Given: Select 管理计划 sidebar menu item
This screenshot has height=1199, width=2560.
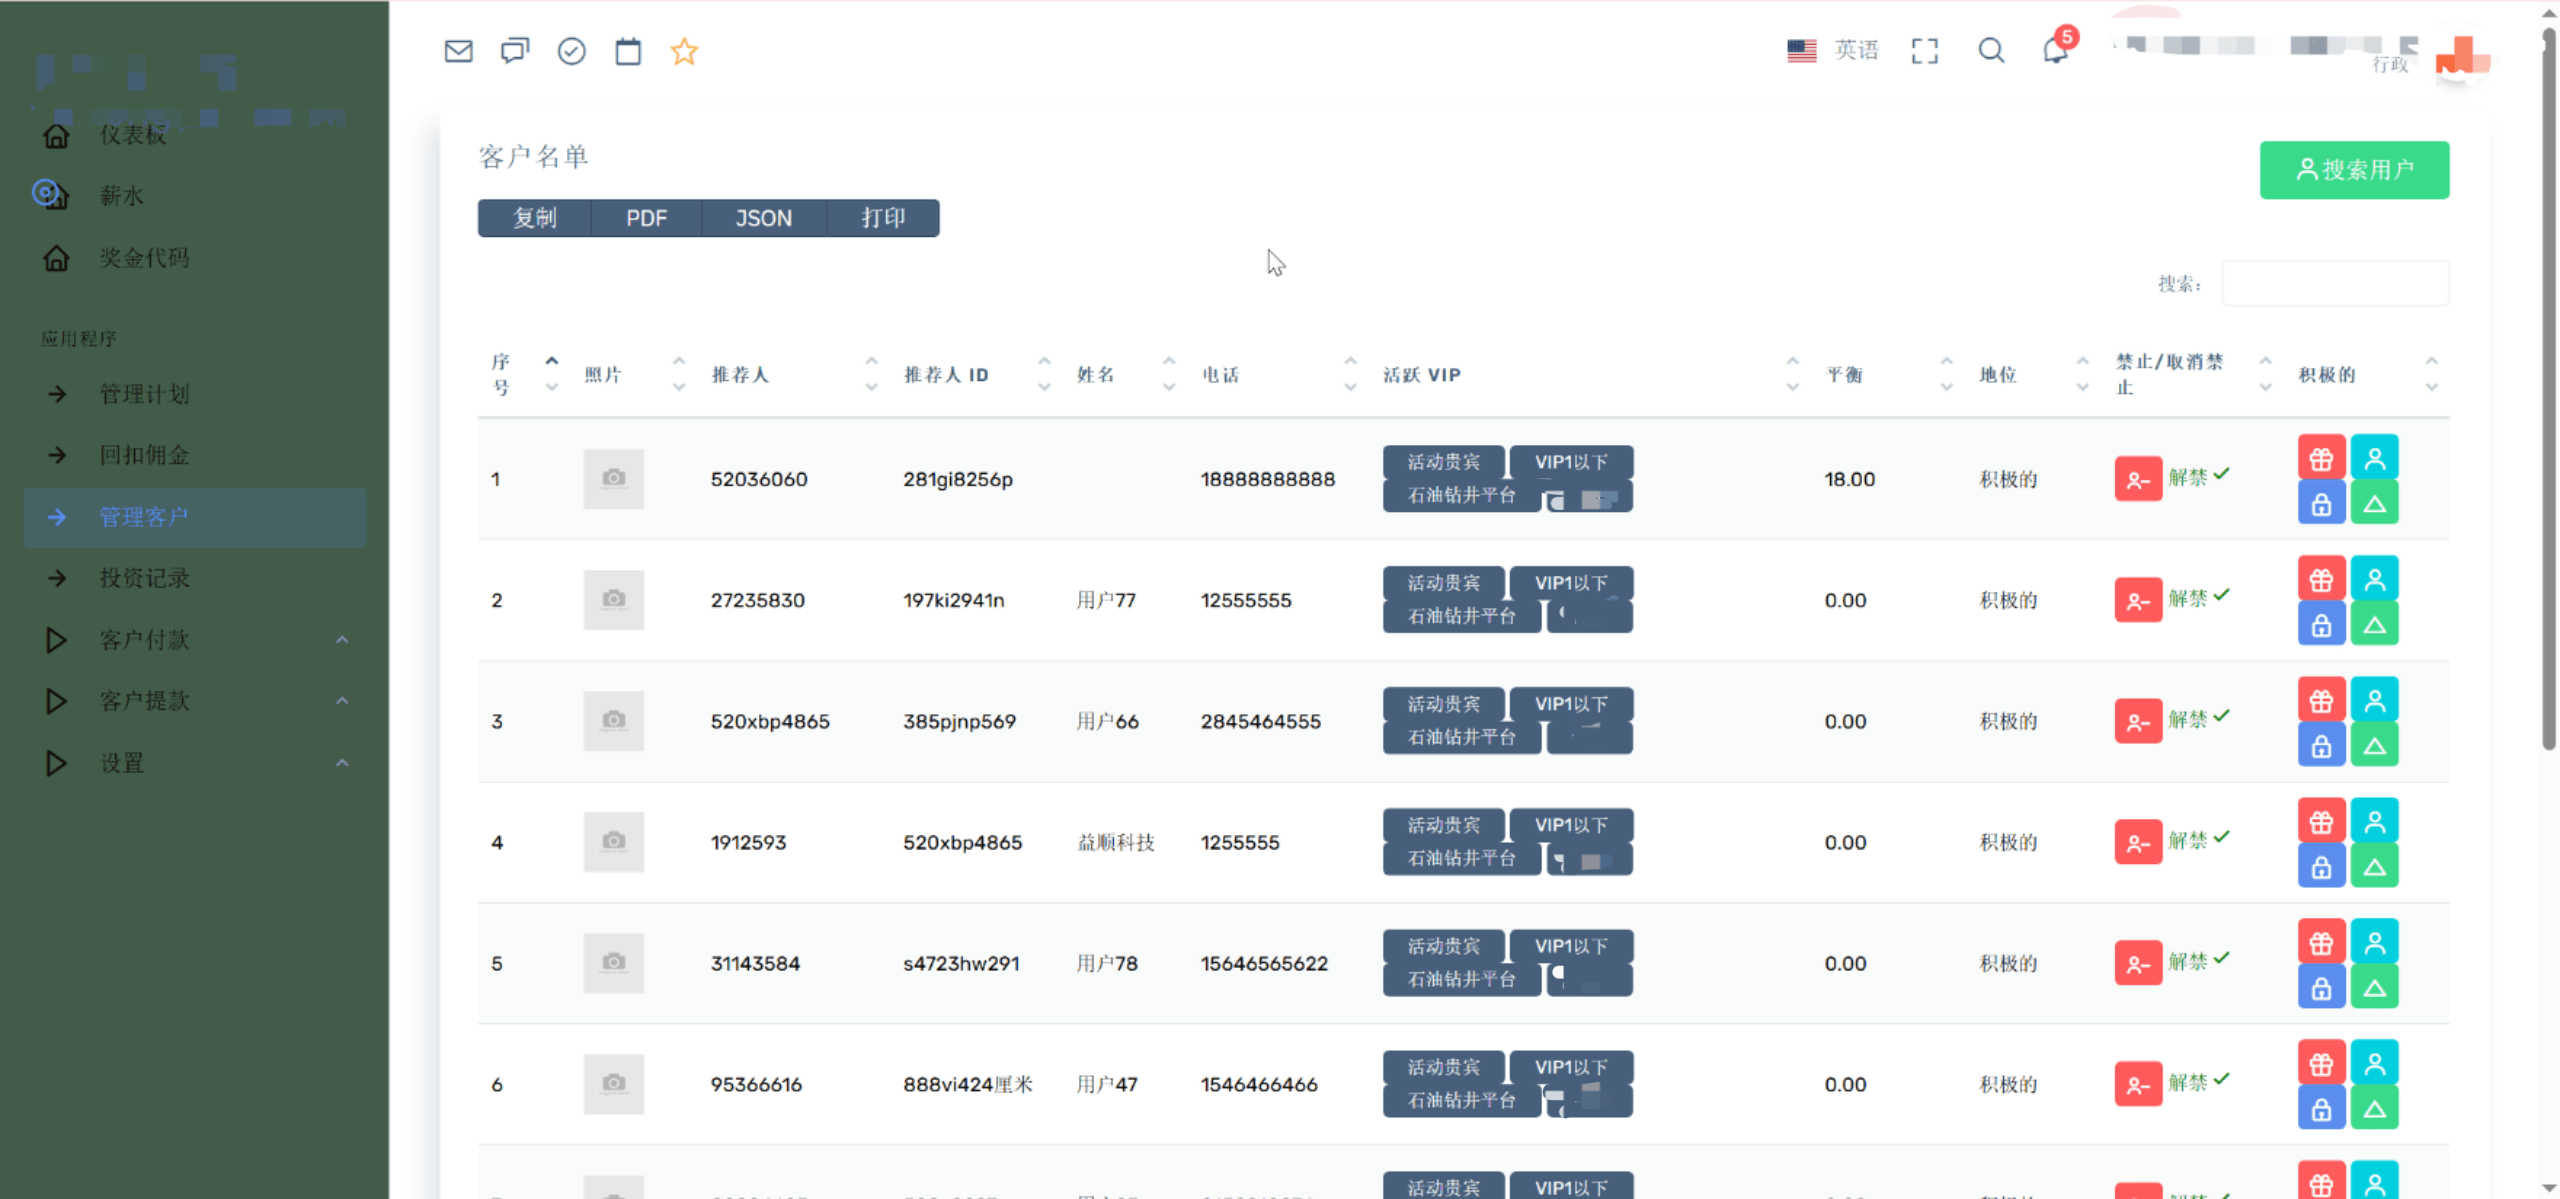Looking at the screenshot, I should [x=144, y=394].
